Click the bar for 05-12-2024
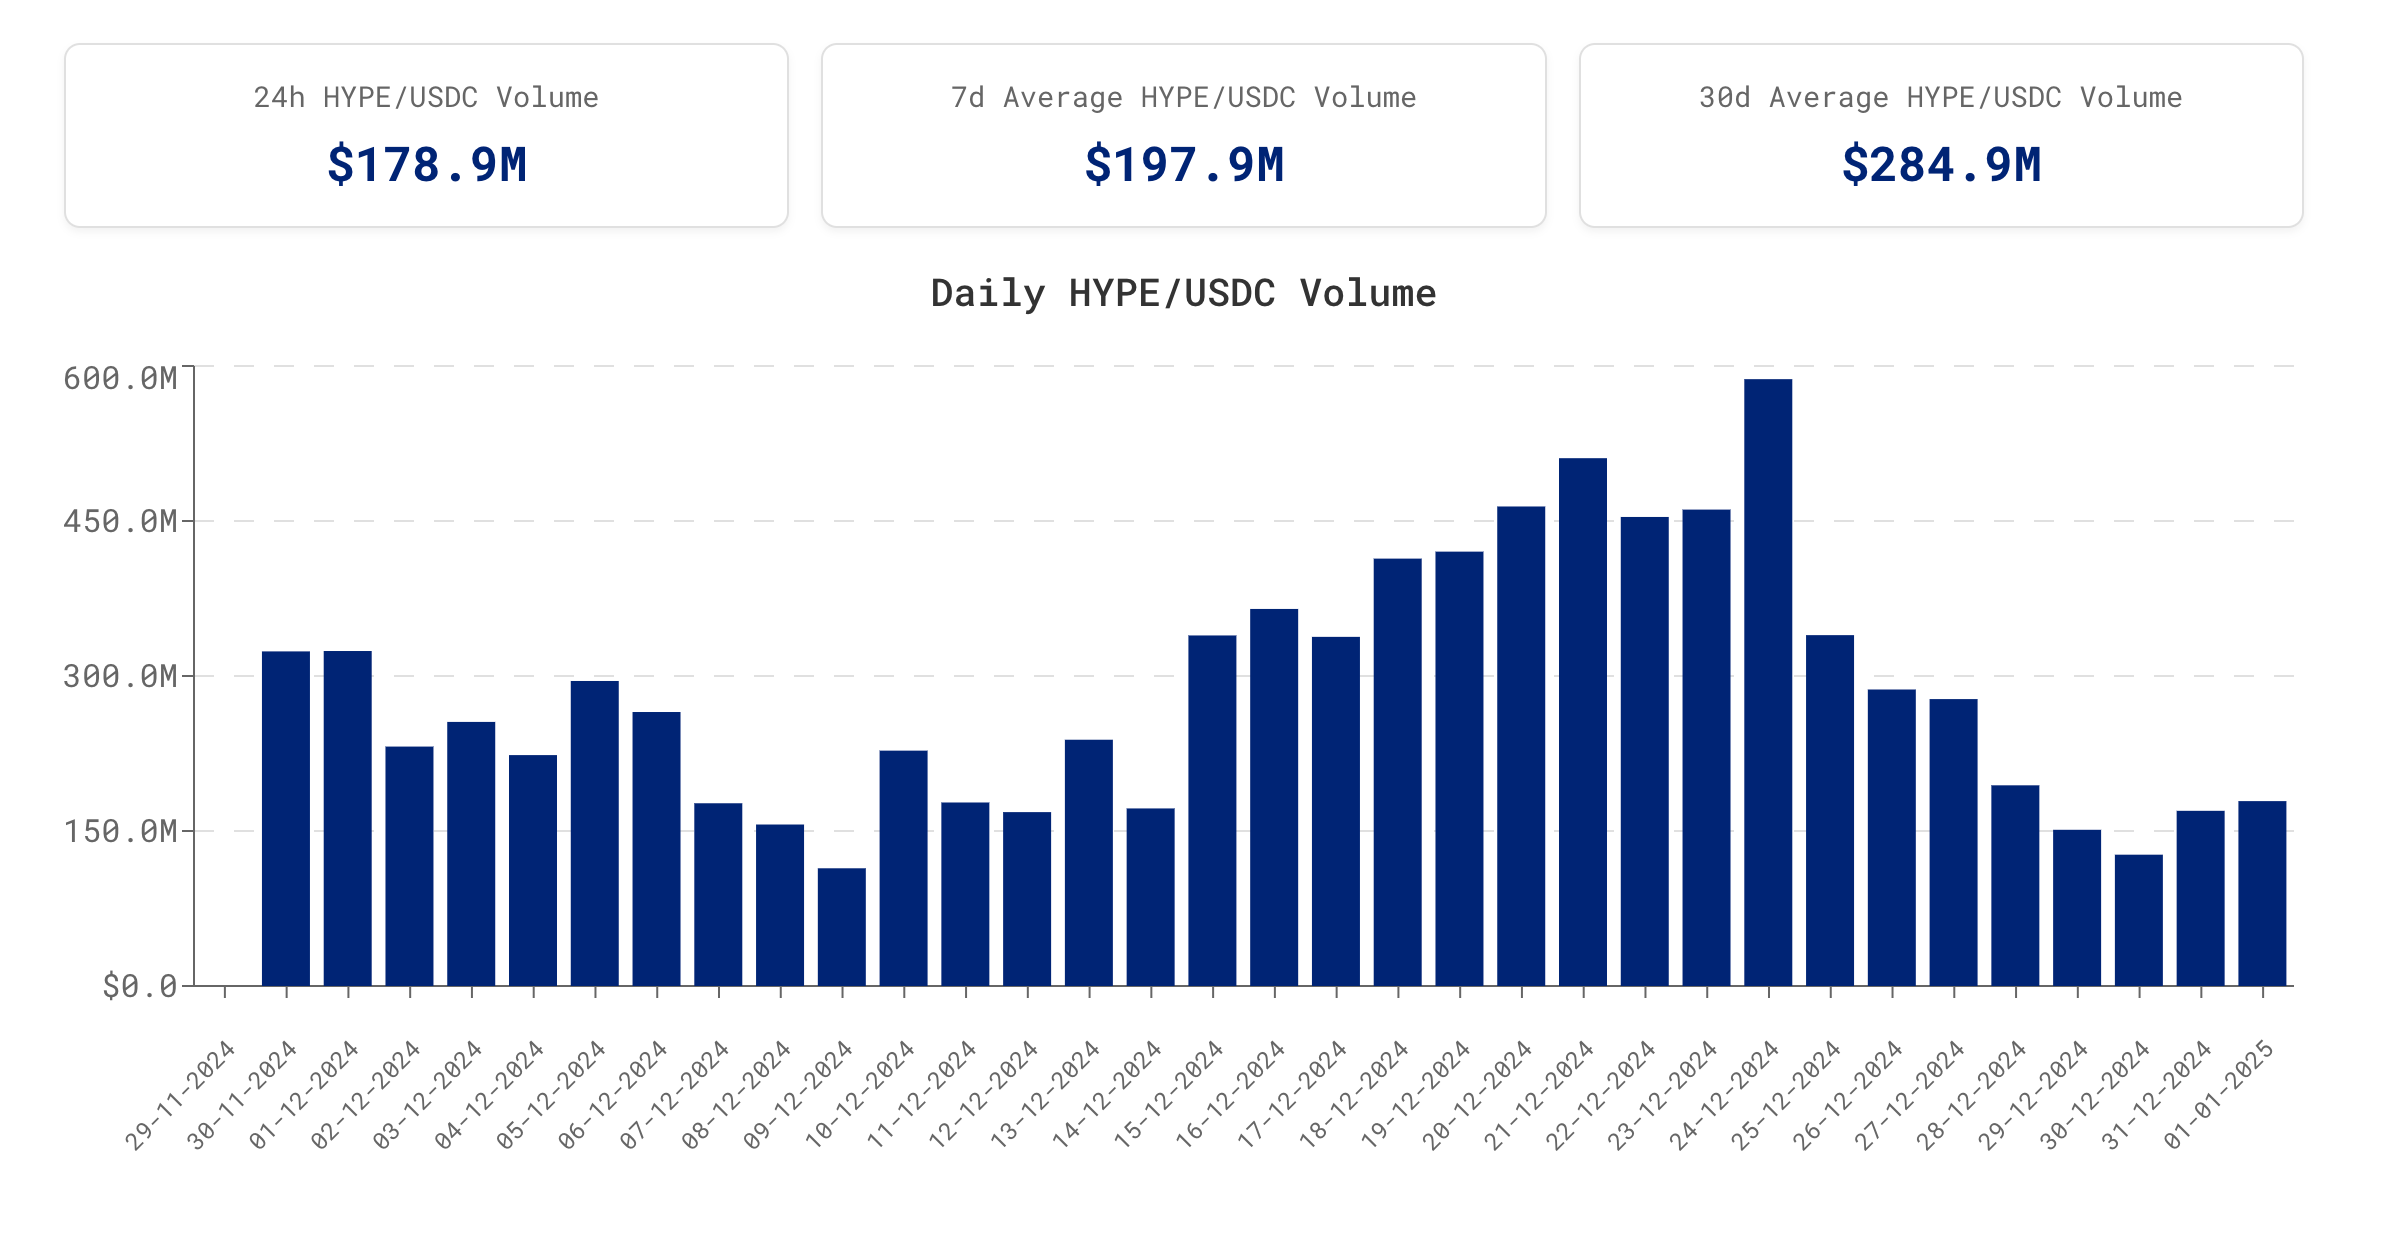The width and height of the screenshot is (2382, 1234). pyautogui.click(x=595, y=833)
